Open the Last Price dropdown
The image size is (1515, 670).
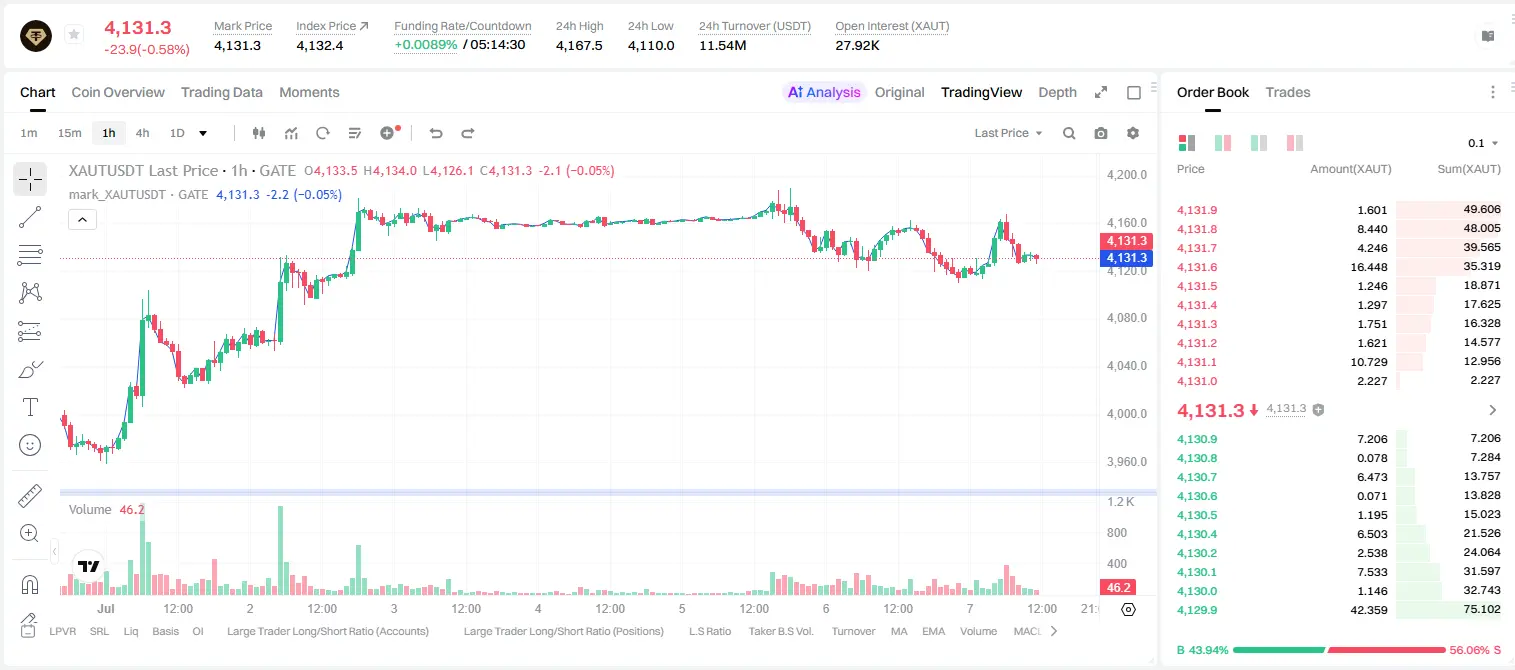click(1008, 133)
